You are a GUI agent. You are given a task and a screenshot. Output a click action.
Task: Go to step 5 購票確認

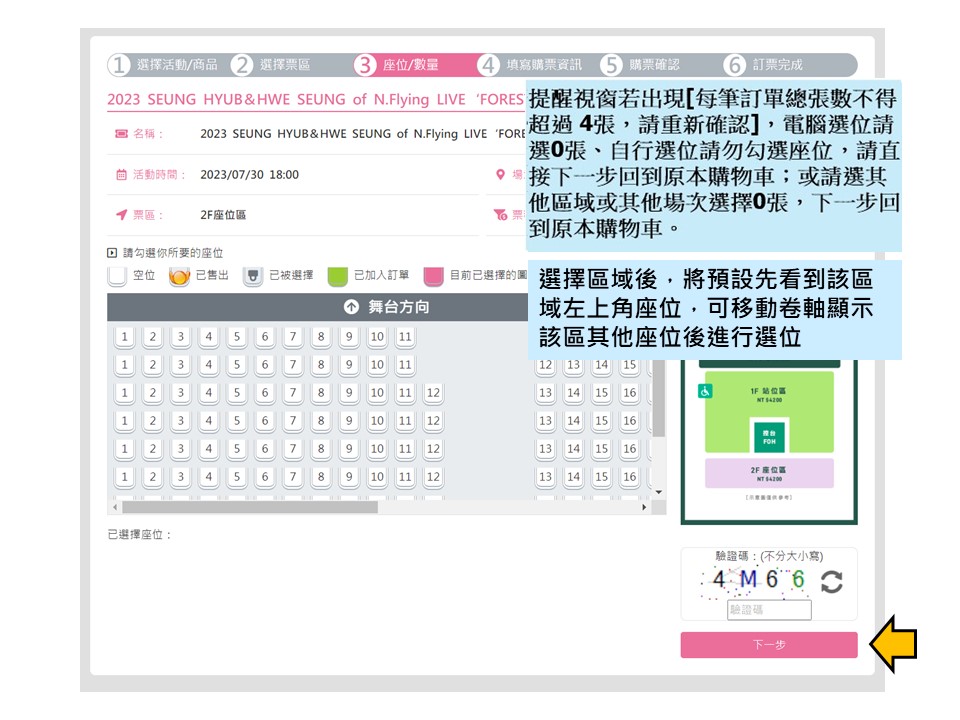(x=640, y=65)
